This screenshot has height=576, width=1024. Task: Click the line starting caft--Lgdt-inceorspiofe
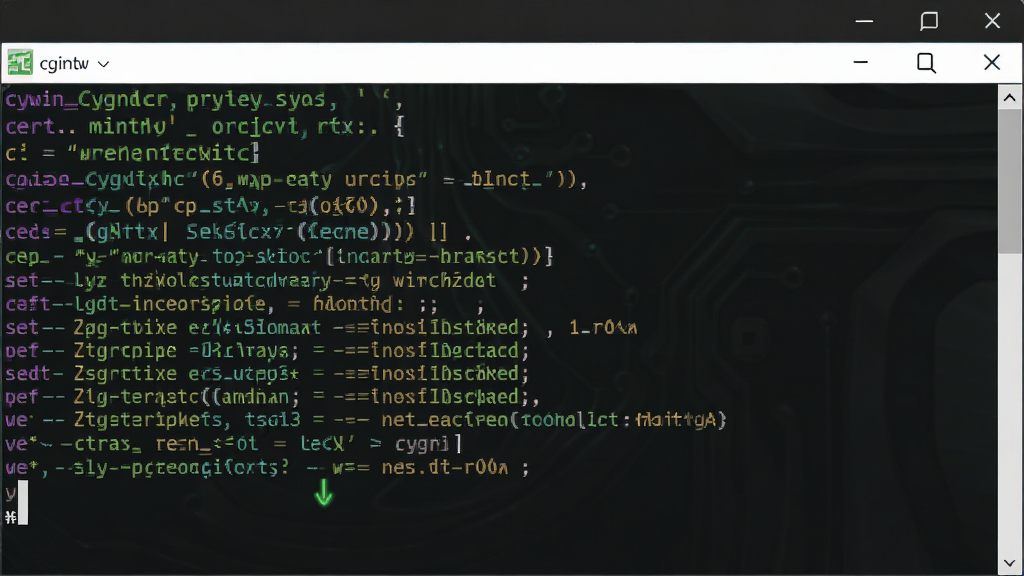click(245, 304)
